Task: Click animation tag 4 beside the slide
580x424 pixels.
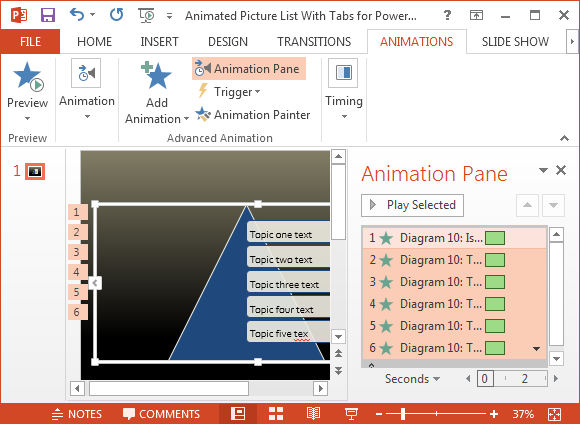Action: (x=78, y=272)
